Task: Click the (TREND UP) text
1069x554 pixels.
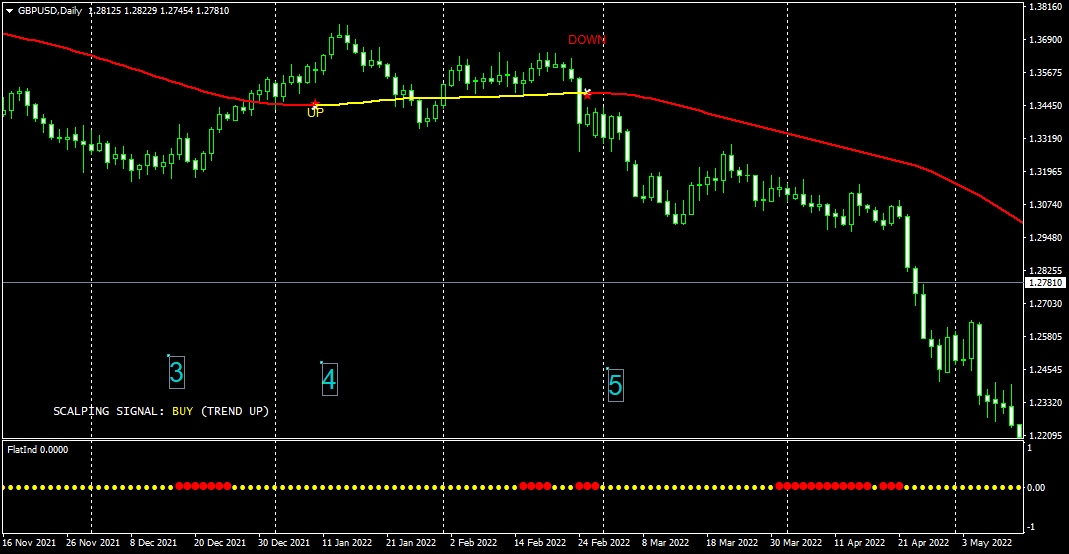Action: pyautogui.click(x=235, y=411)
